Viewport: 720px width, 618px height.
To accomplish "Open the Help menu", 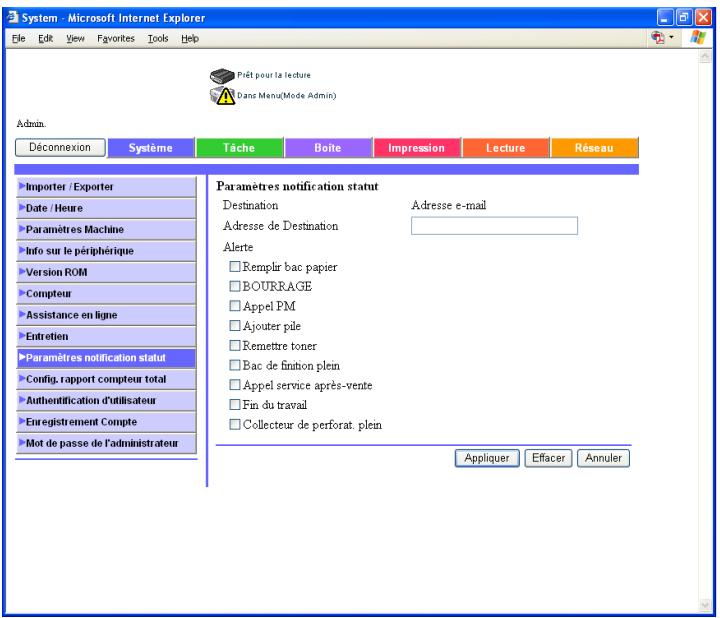I will 190,39.
